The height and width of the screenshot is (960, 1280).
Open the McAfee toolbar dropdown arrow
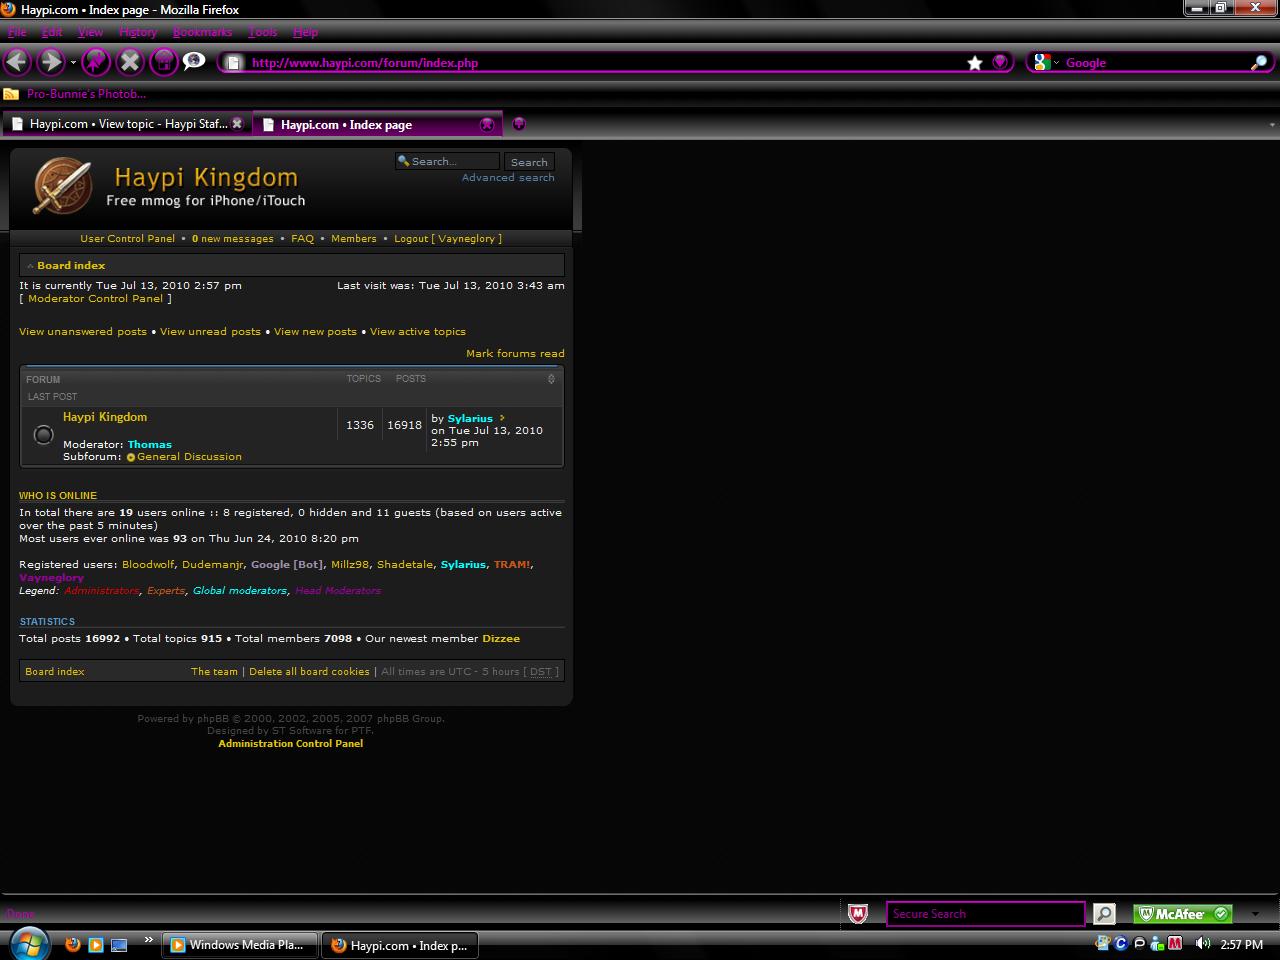(x=1255, y=914)
